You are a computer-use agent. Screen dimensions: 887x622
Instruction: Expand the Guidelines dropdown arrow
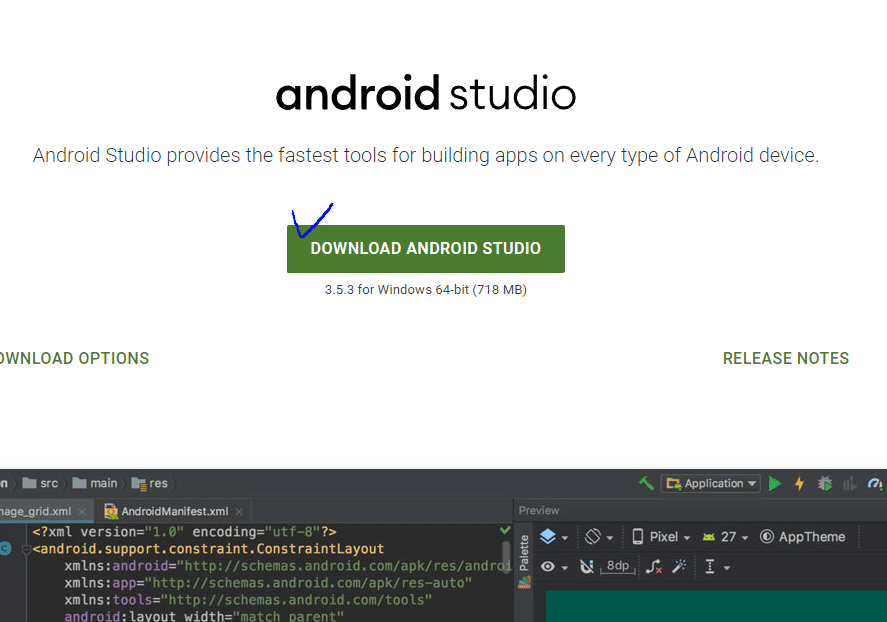(x=727, y=568)
